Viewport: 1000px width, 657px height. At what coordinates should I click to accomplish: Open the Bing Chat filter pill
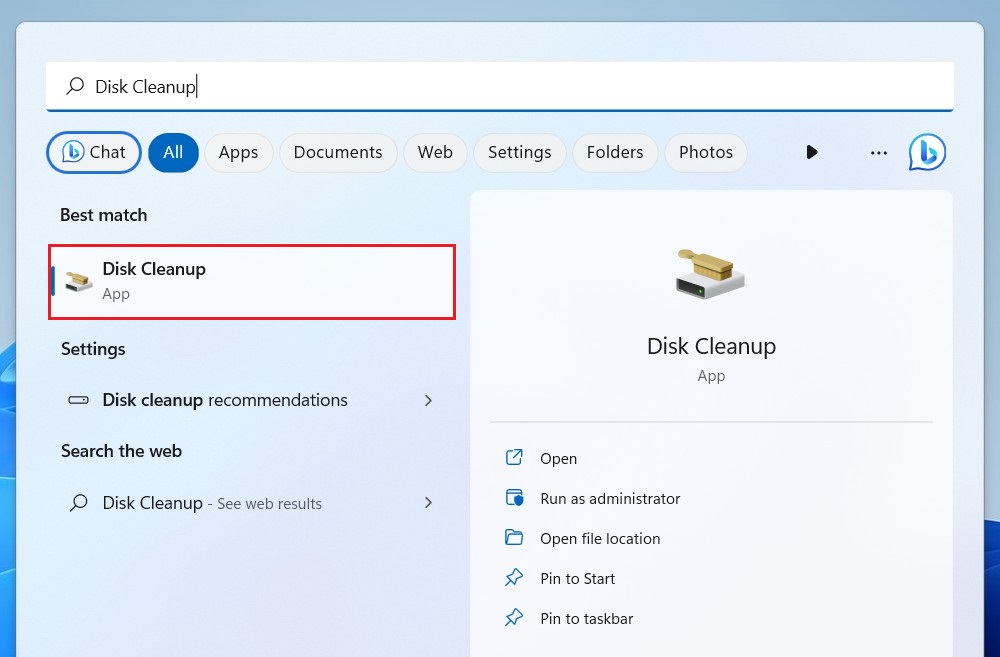[94, 152]
